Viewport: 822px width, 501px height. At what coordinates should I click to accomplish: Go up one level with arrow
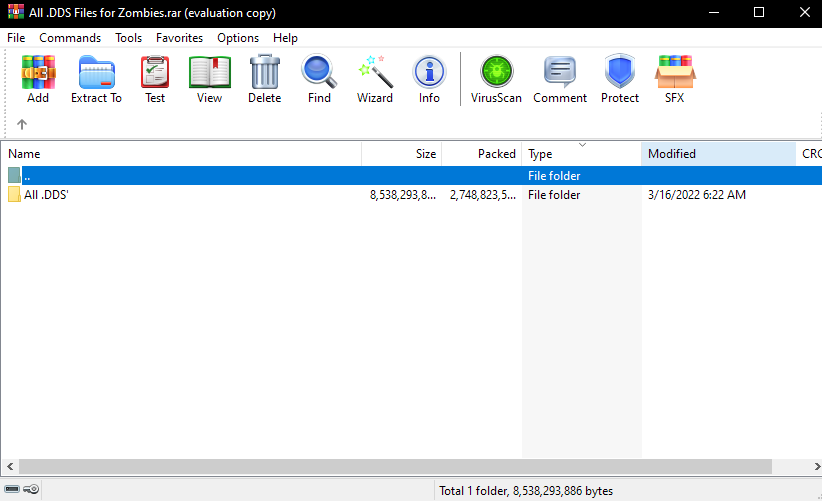tap(21, 124)
